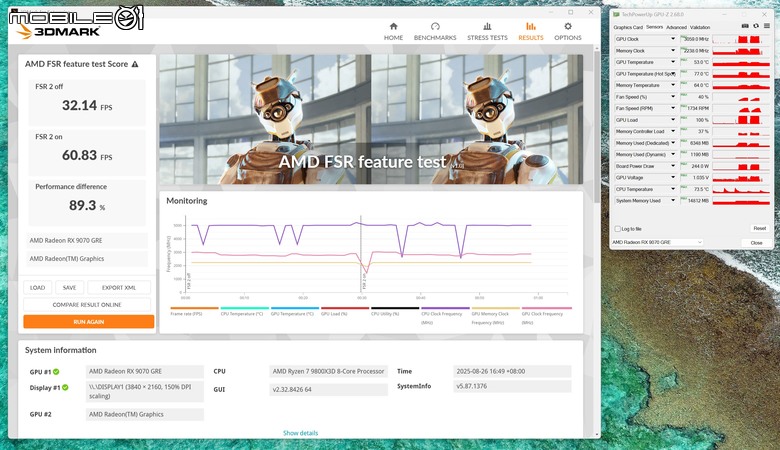Click the Reset button in GPU-Z

tap(759, 228)
